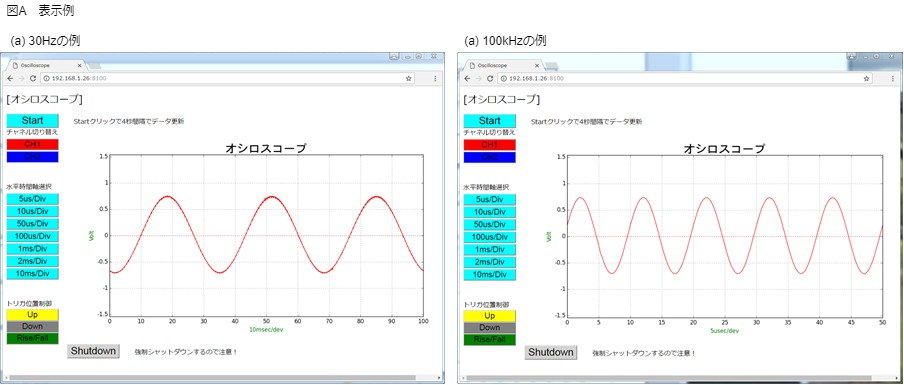This screenshot has height=385, width=904.
Task: Click yellow Up trigger button, right window
Action: pos(489,315)
